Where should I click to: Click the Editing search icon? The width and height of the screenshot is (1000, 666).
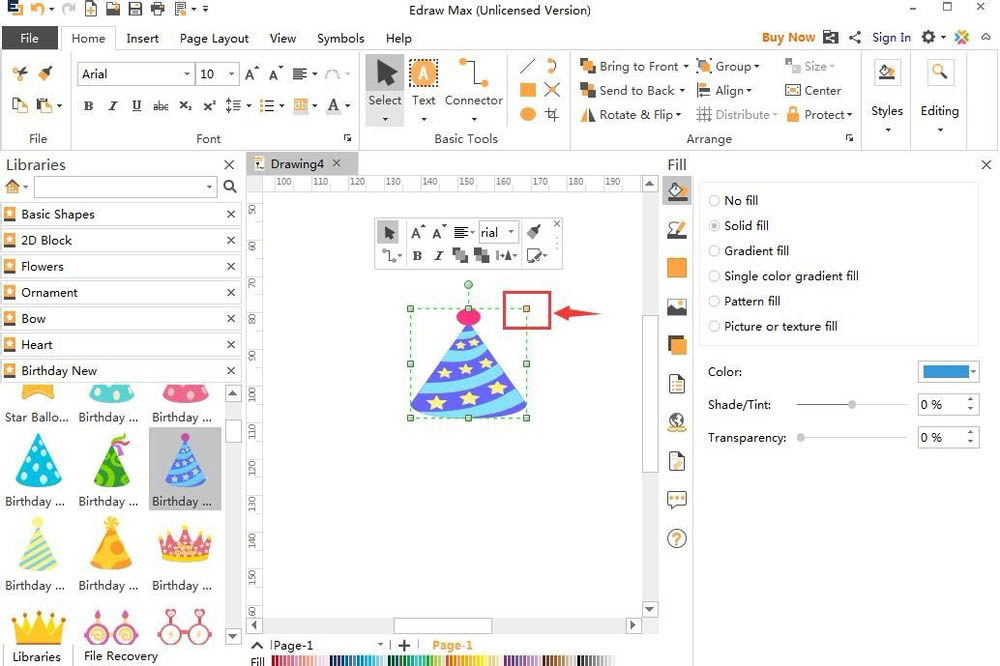(x=939, y=73)
